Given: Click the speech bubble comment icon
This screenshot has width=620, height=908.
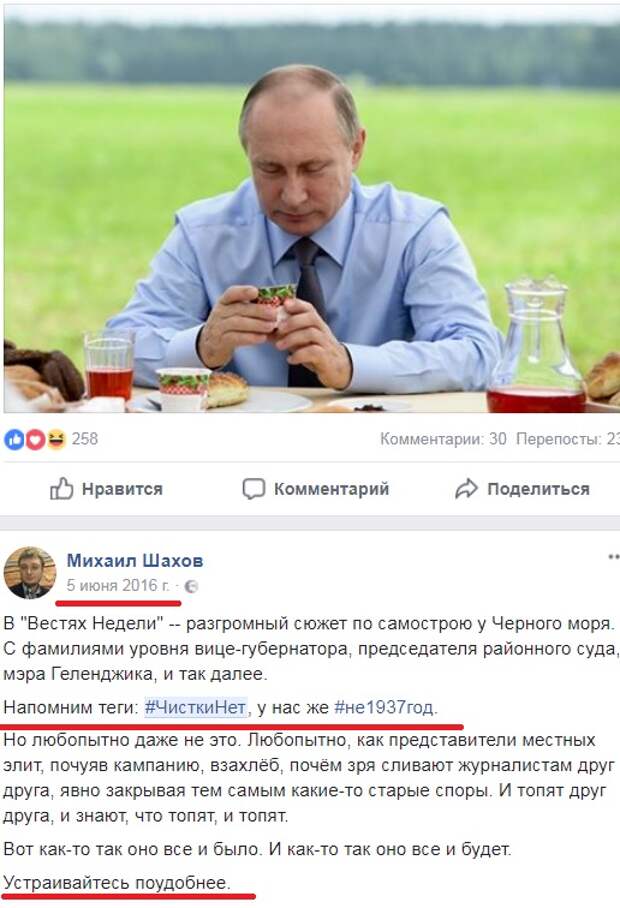Looking at the screenshot, I should 254,489.
